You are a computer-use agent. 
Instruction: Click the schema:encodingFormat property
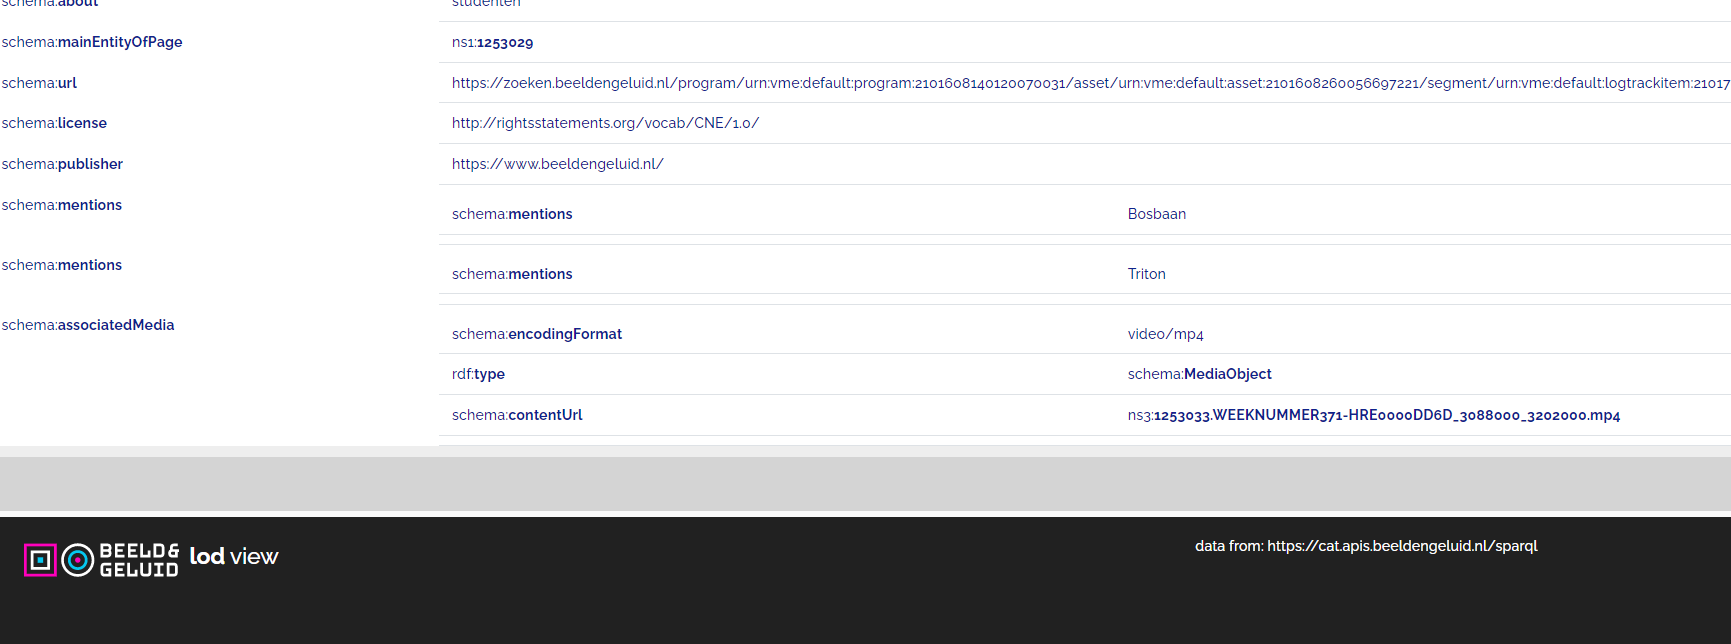point(537,334)
